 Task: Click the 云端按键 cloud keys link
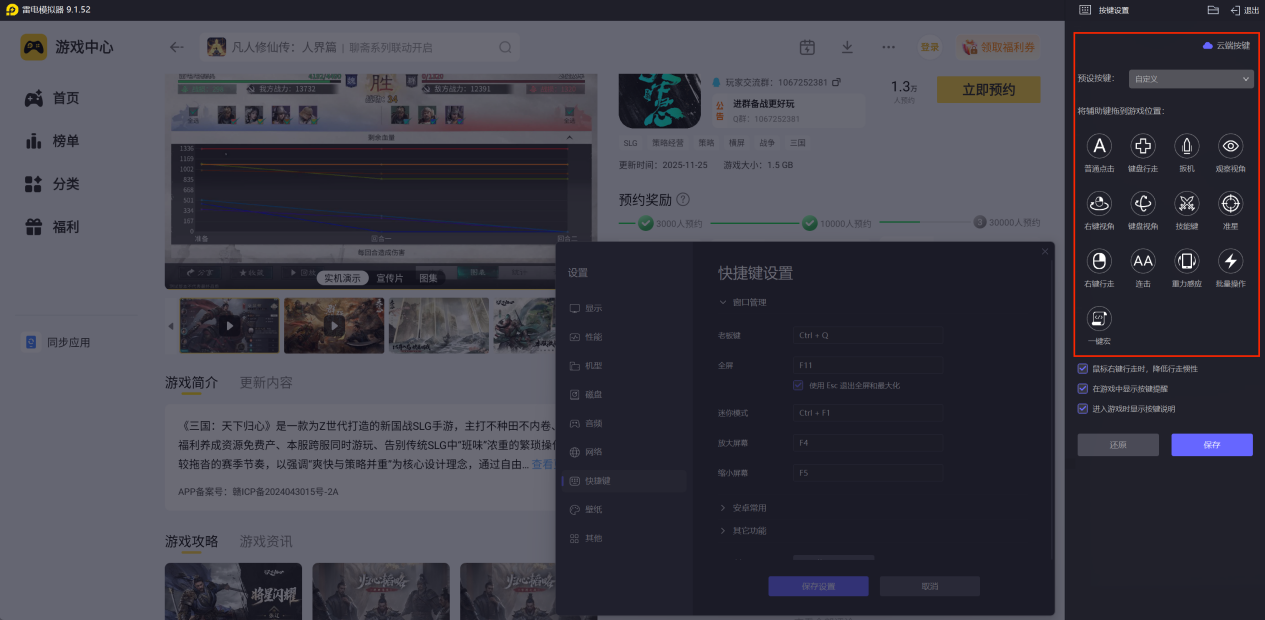pos(1226,46)
